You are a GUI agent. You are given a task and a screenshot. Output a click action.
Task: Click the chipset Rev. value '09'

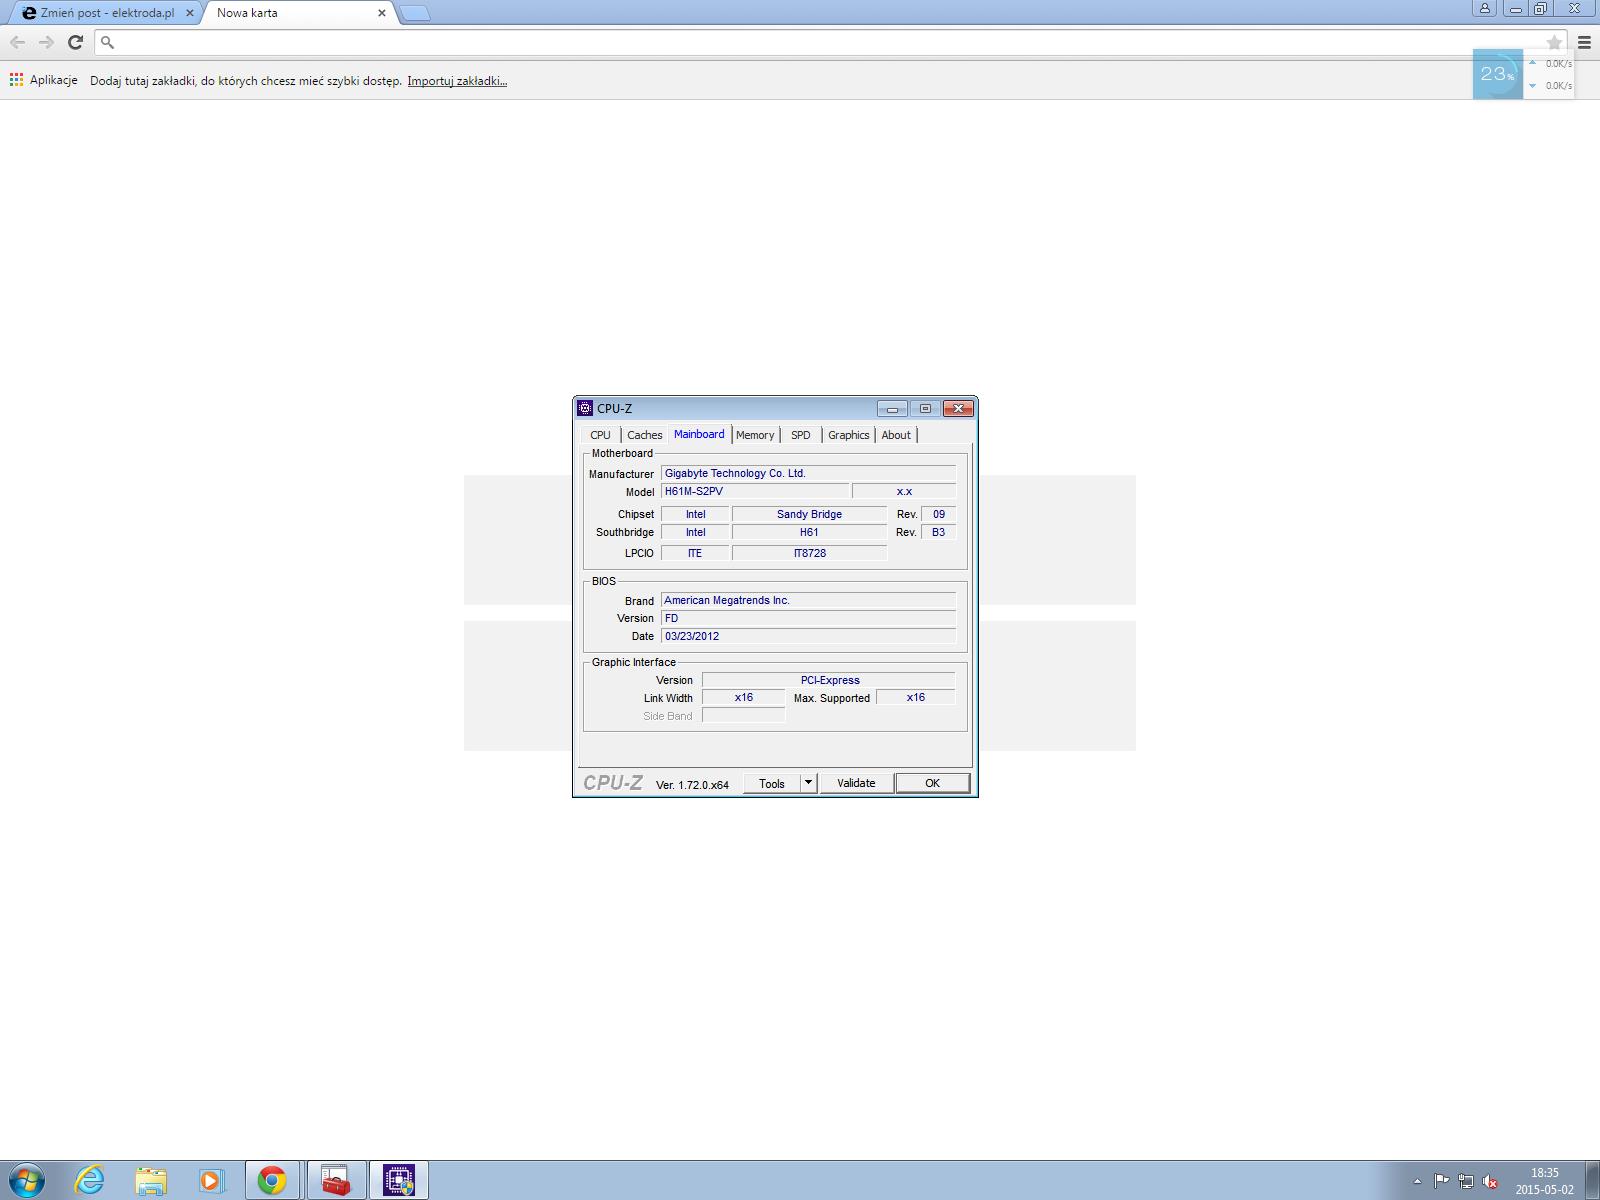(x=938, y=514)
